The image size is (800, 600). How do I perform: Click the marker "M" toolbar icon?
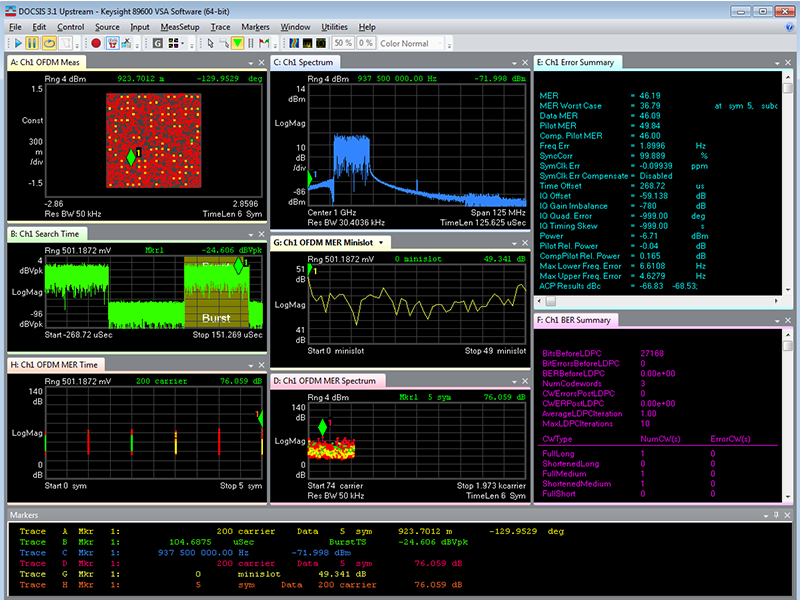pyautogui.click(x=262, y=44)
